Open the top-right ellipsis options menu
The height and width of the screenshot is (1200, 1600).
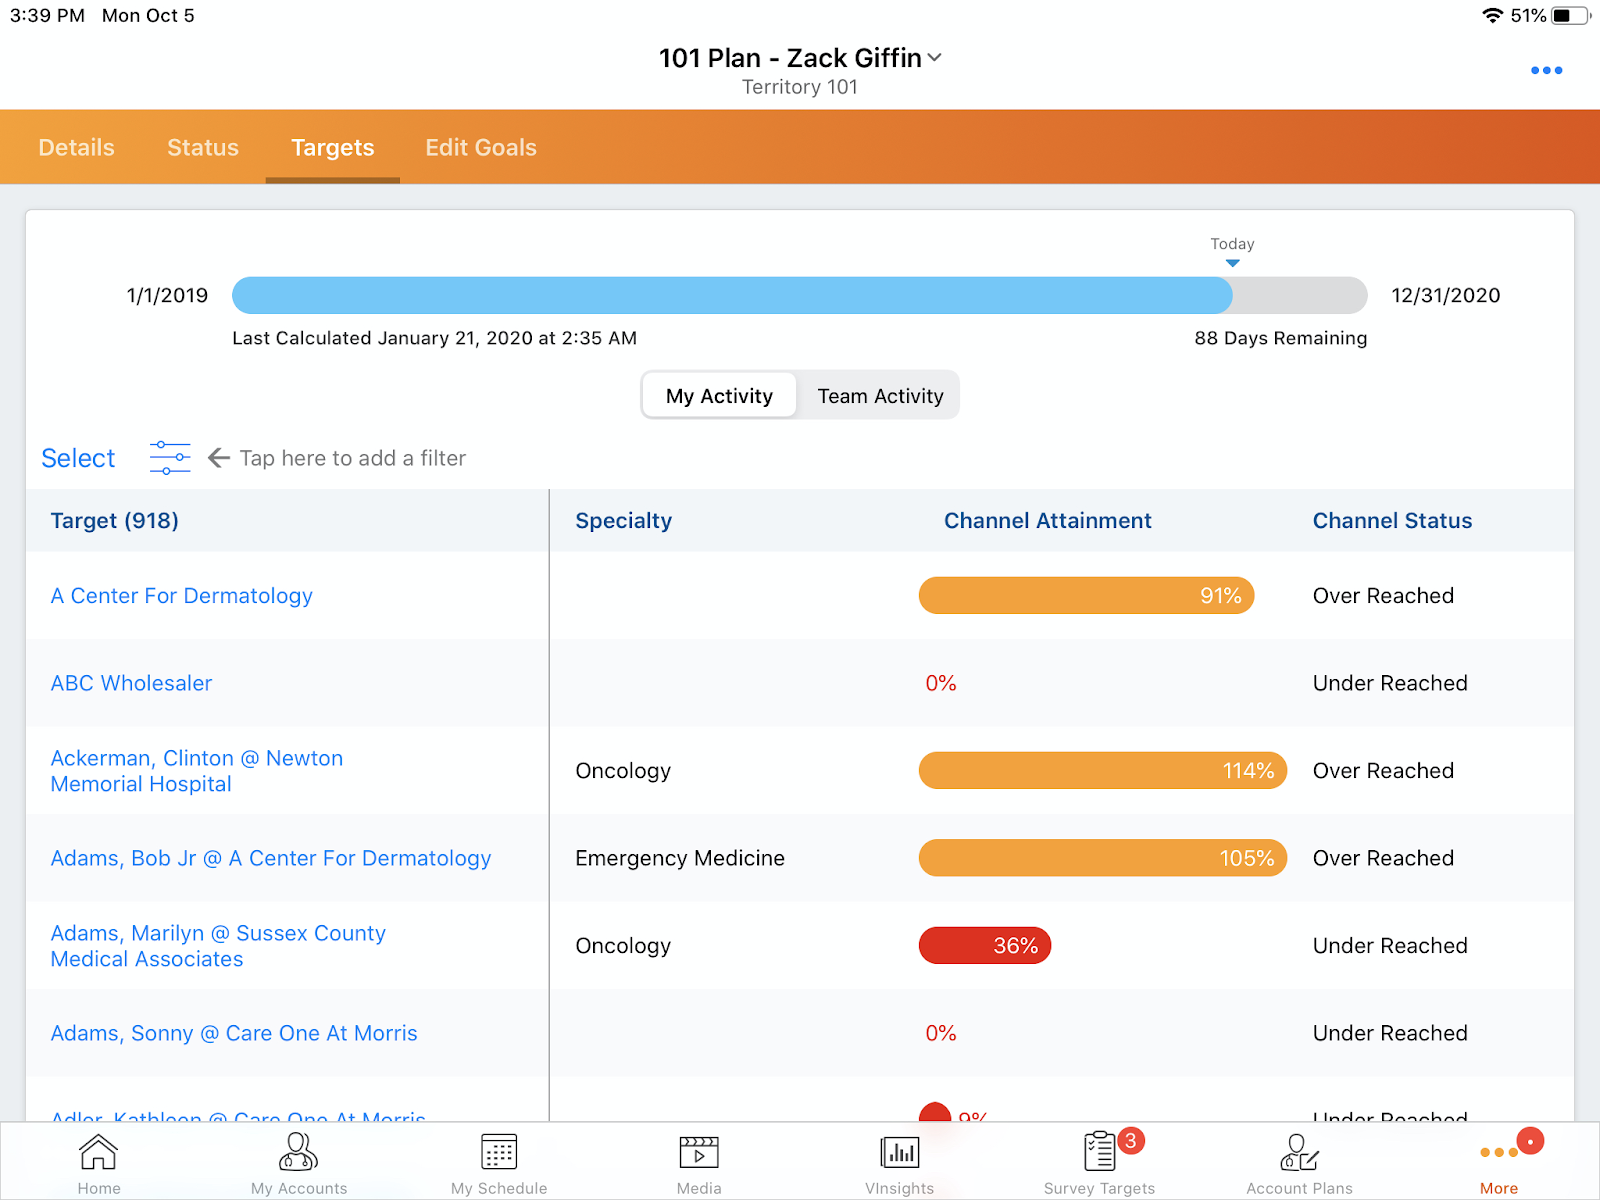[x=1546, y=70]
